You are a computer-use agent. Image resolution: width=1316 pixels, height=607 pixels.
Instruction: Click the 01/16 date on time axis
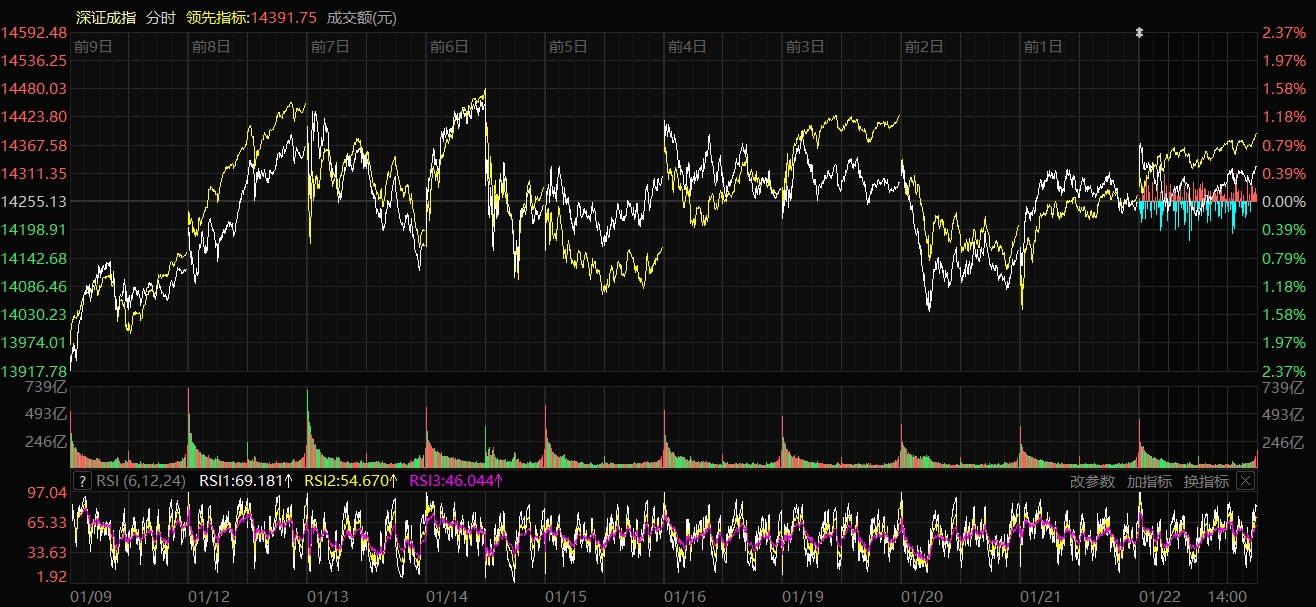[685, 596]
